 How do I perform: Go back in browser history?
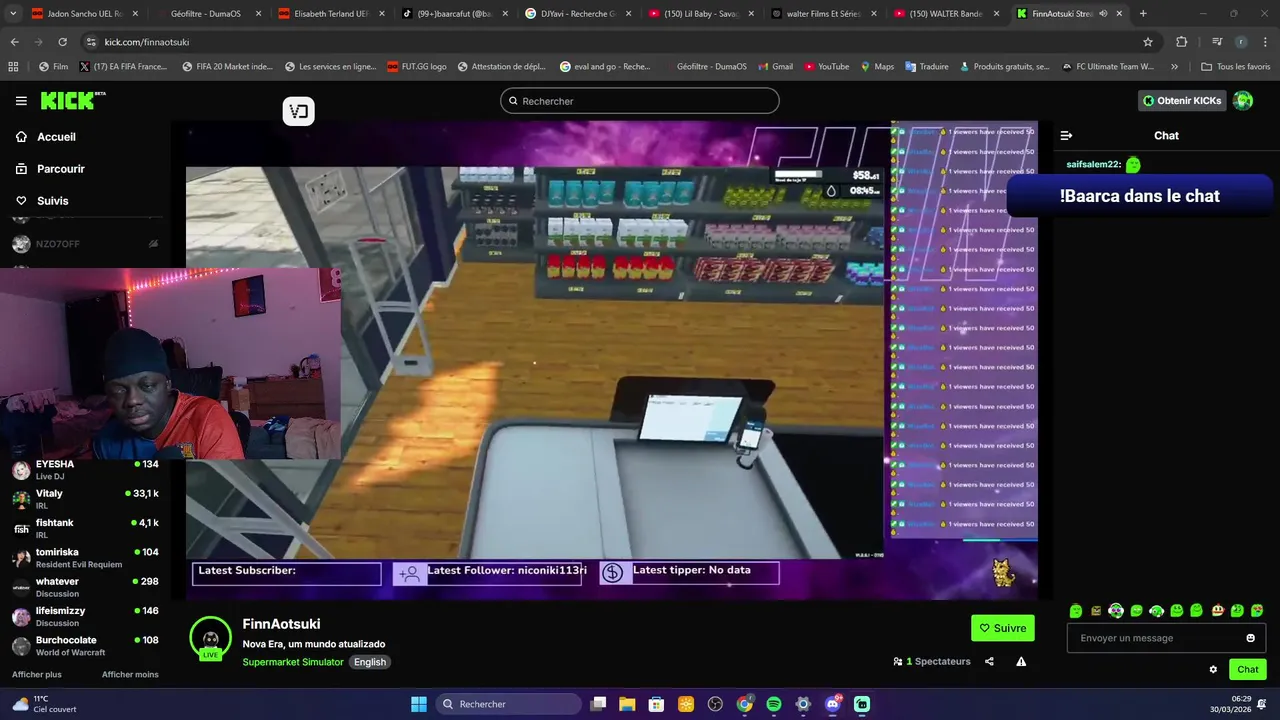click(x=14, y=42)
